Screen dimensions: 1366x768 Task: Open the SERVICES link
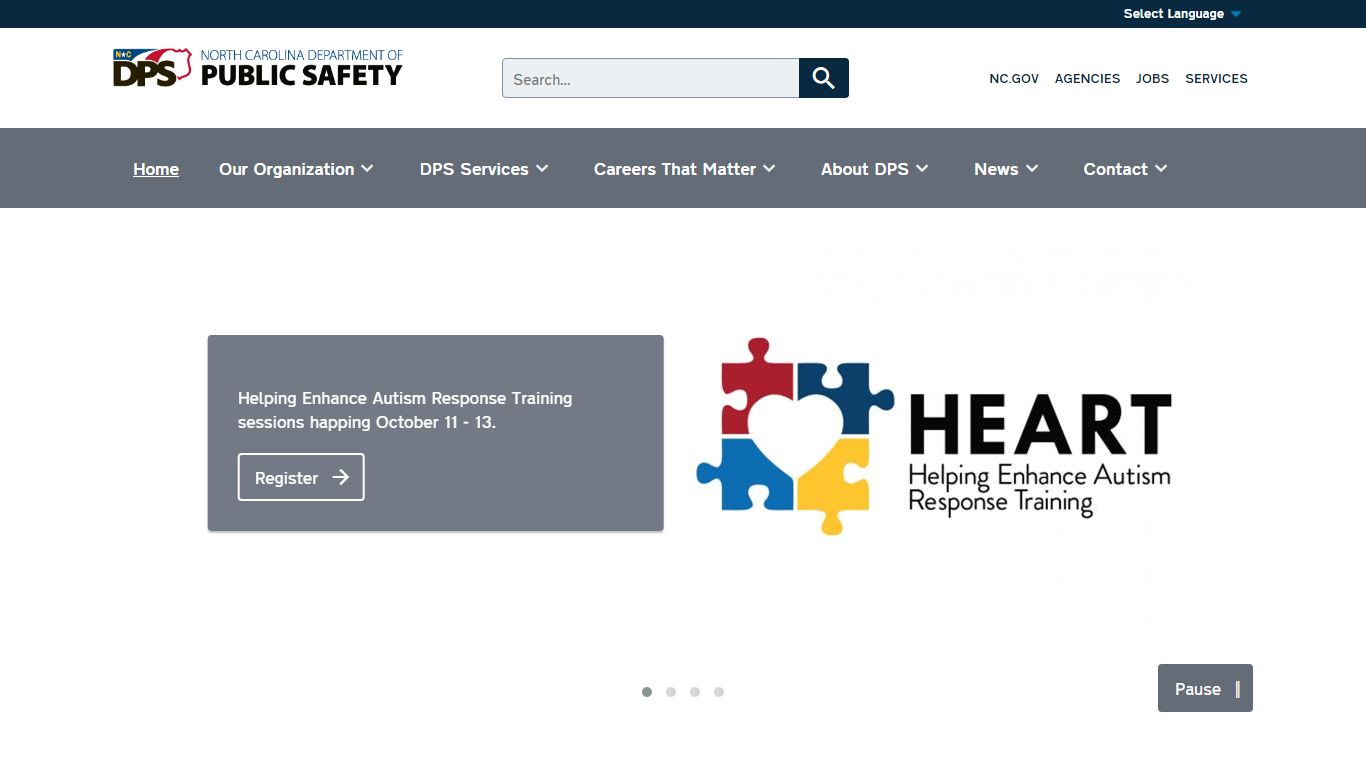[x=1216, y=78]
